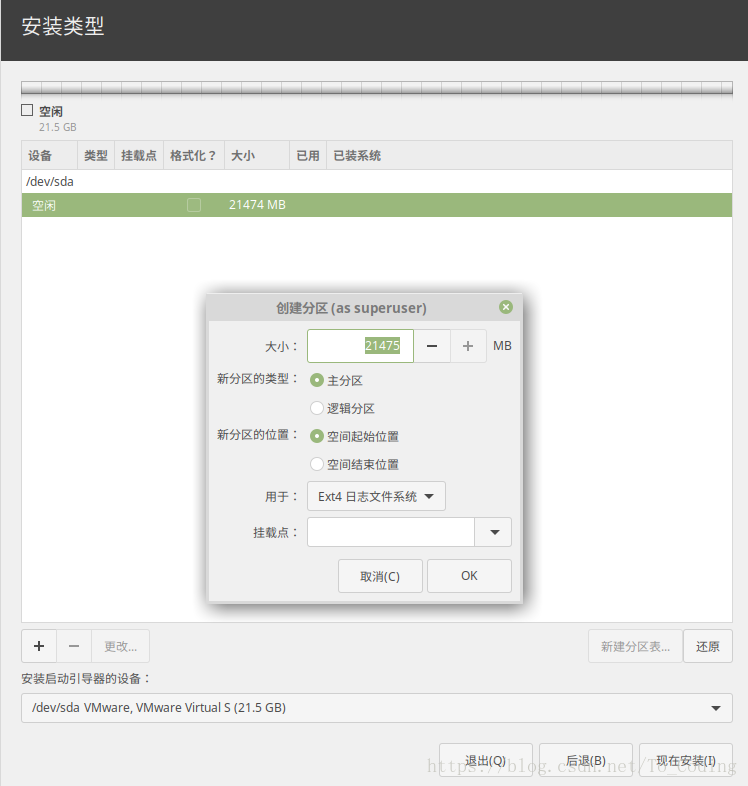This screenshot has height=786, width=748.
Task: Cancel with the 取消(C) button
Action: [x=380, y=576]
